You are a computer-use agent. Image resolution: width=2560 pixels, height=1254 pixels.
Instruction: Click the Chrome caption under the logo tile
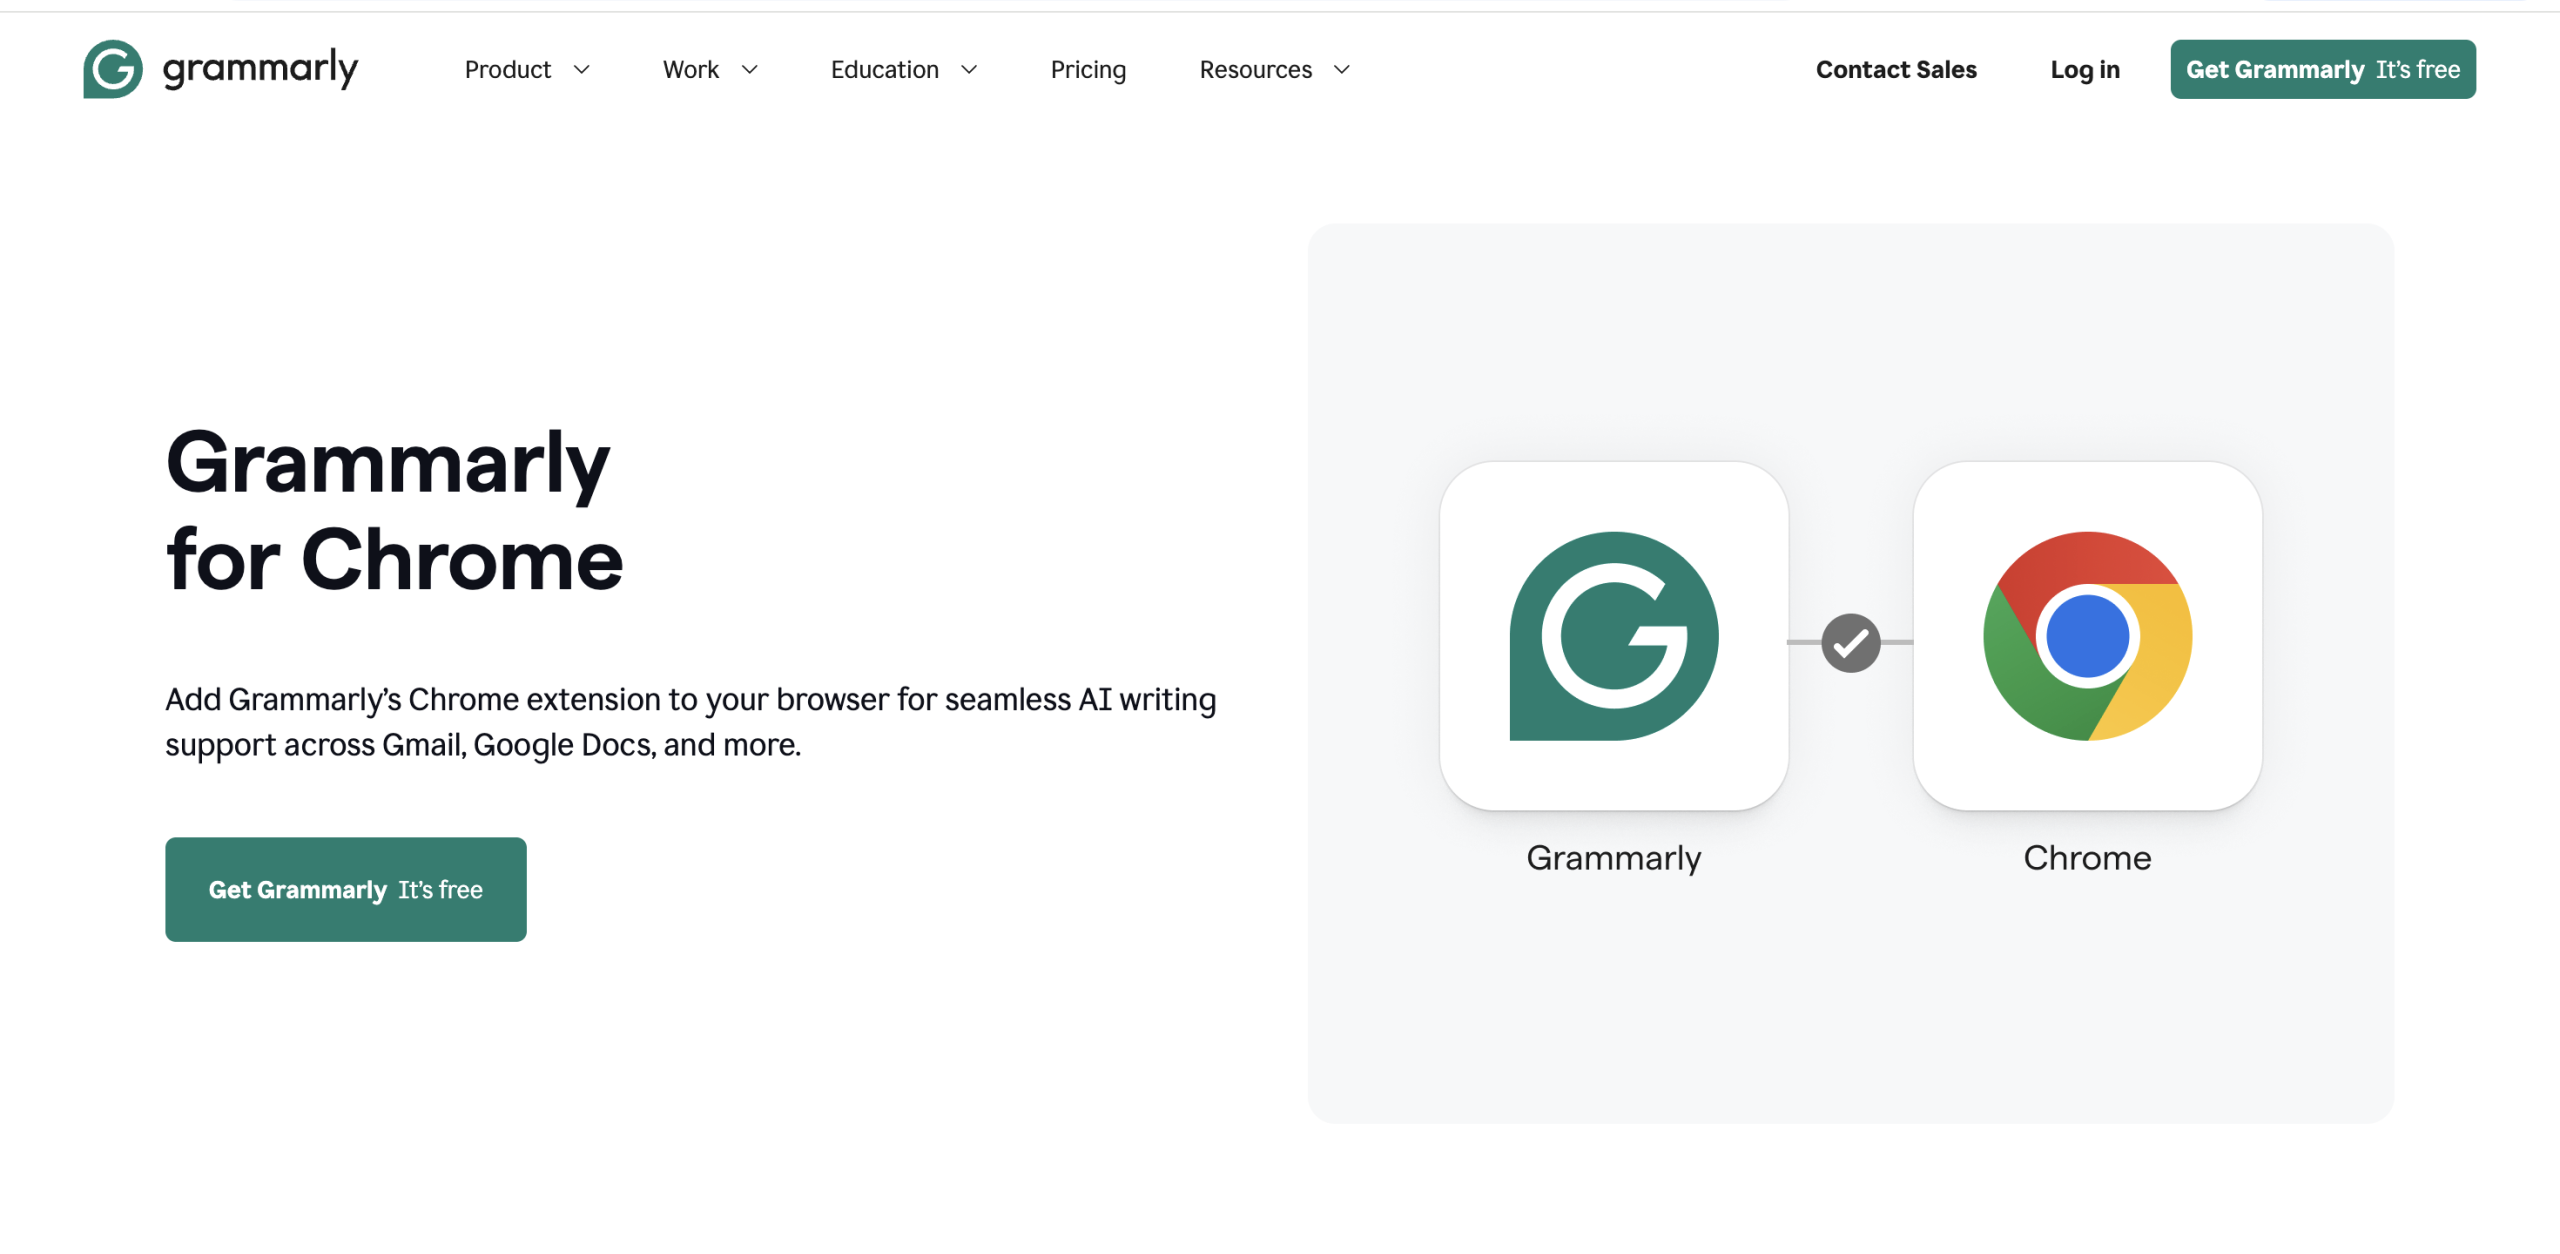point(2087,858)
